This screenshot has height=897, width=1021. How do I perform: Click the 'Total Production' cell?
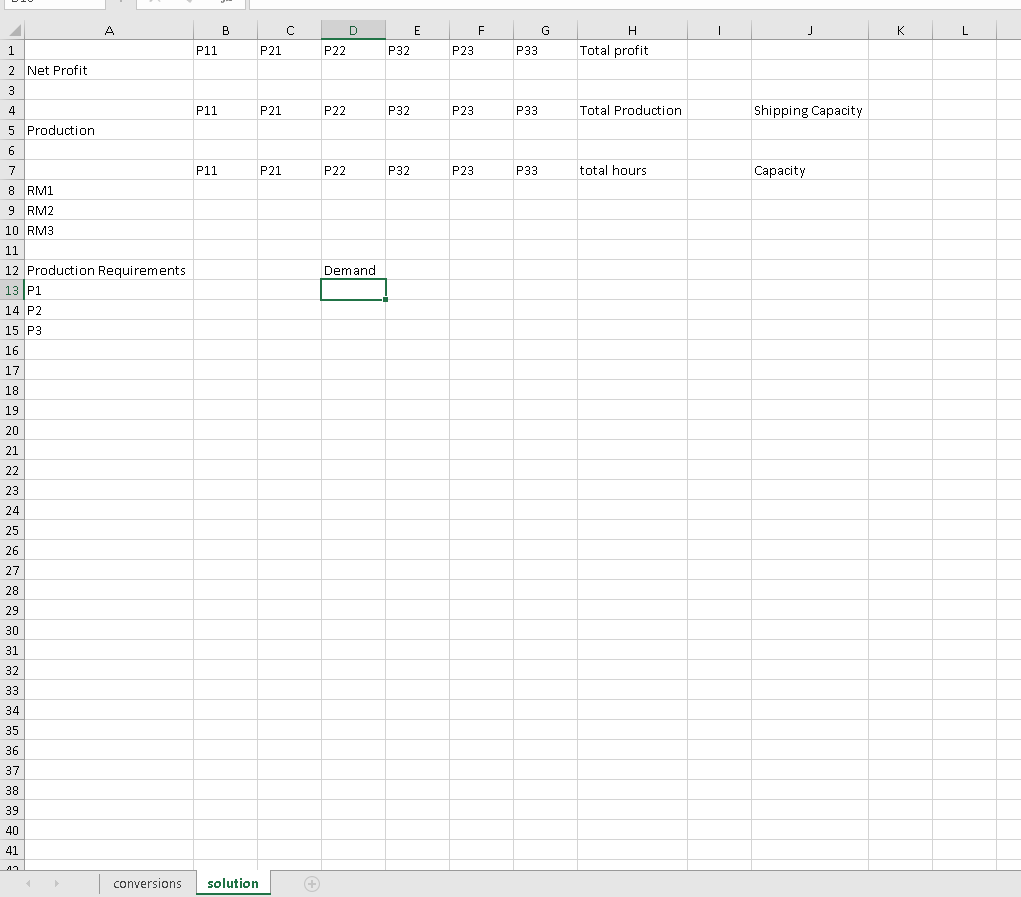[632, 110]
